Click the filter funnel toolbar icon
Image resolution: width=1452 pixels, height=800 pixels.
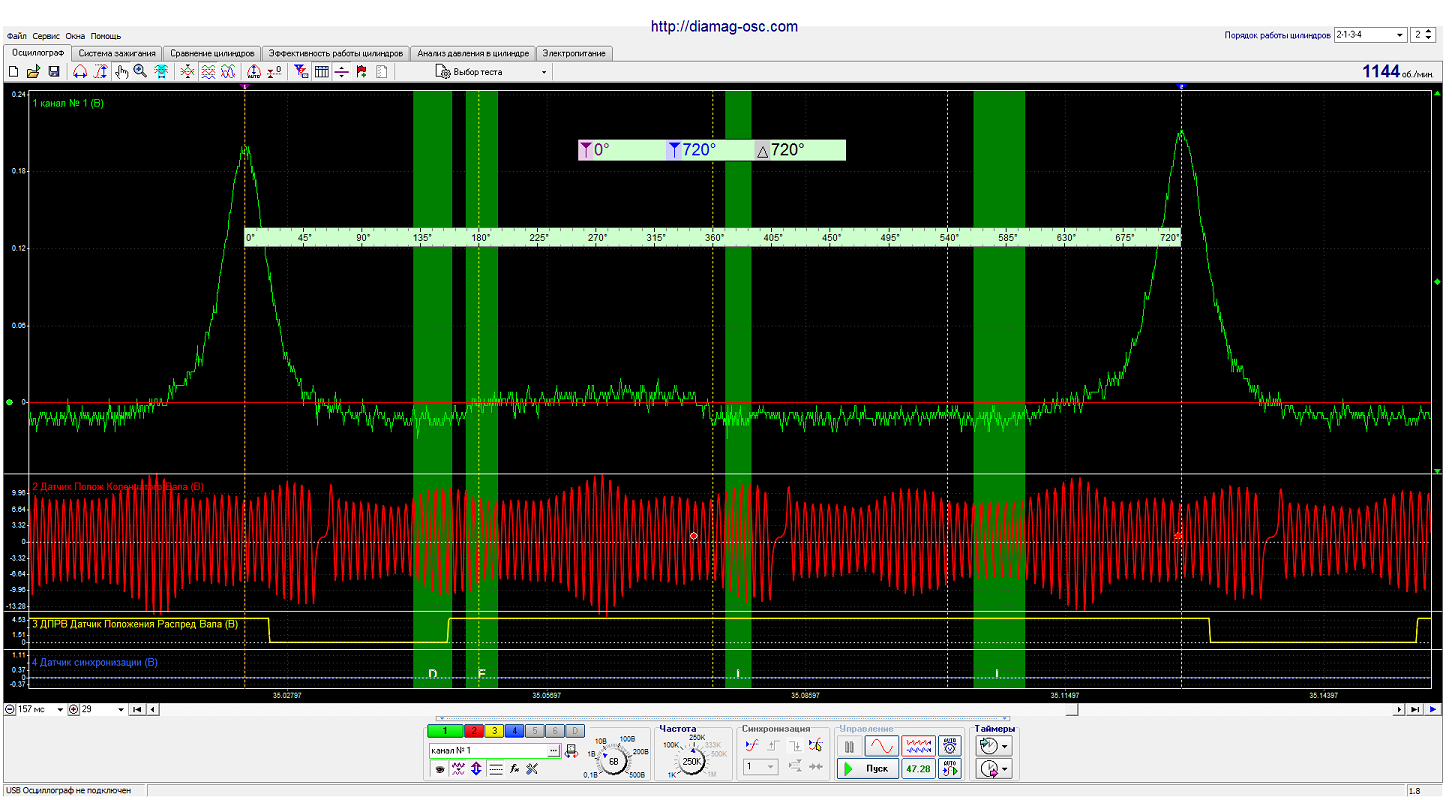pos(301,71)
